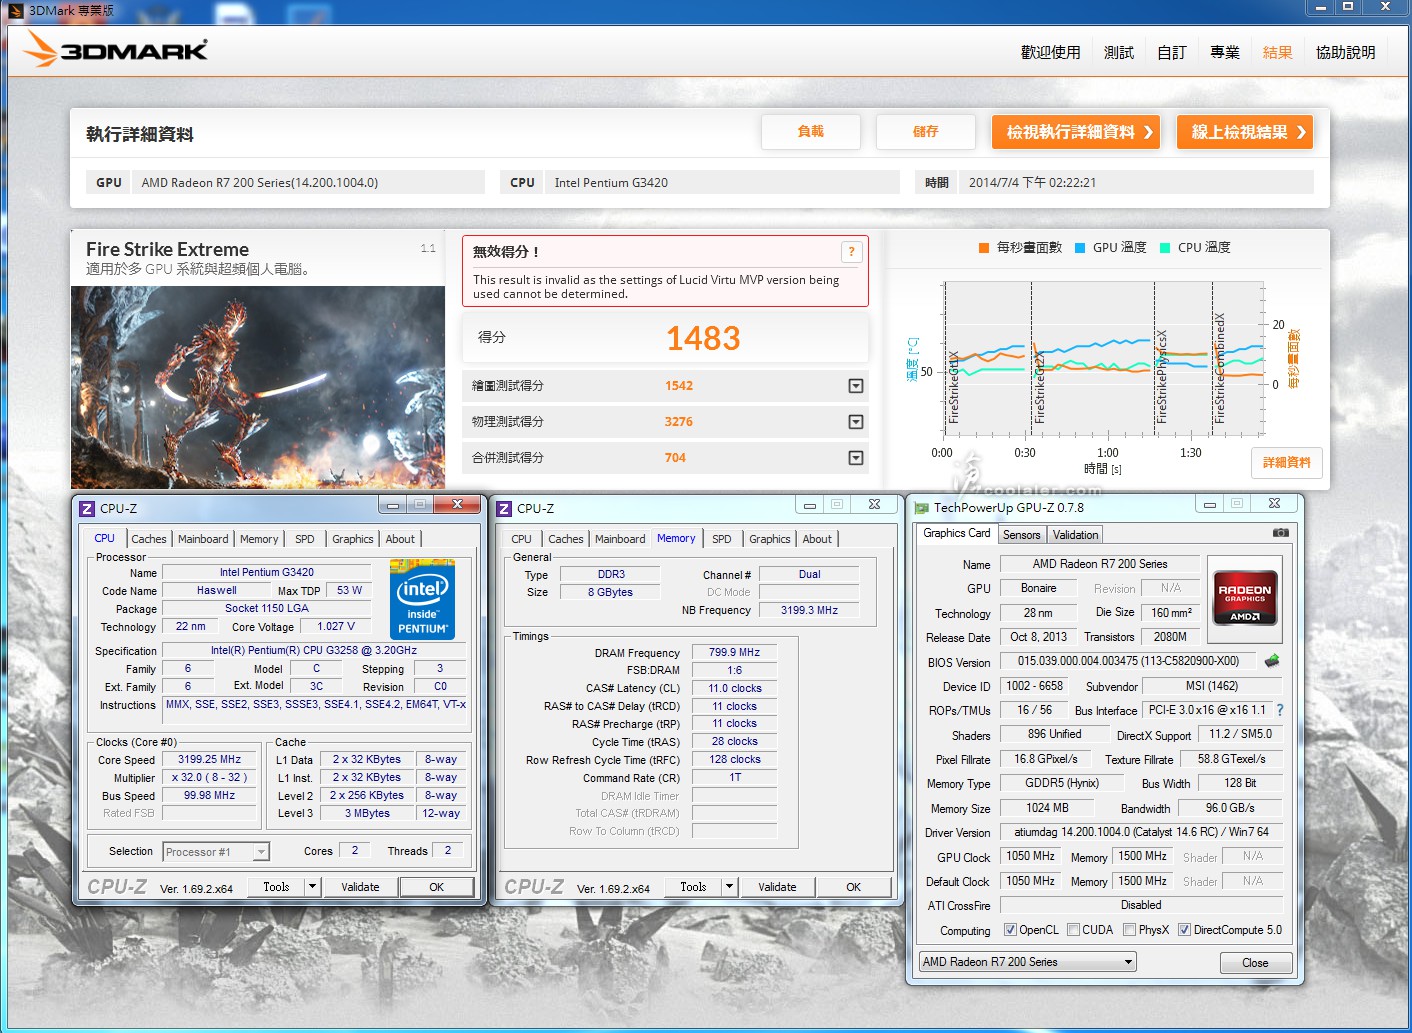Image resolution: width=1412 pixels, height=1033 pixels.
Task: Click the Close button in GPU-Z
Action: click(x=1256, y=963)
